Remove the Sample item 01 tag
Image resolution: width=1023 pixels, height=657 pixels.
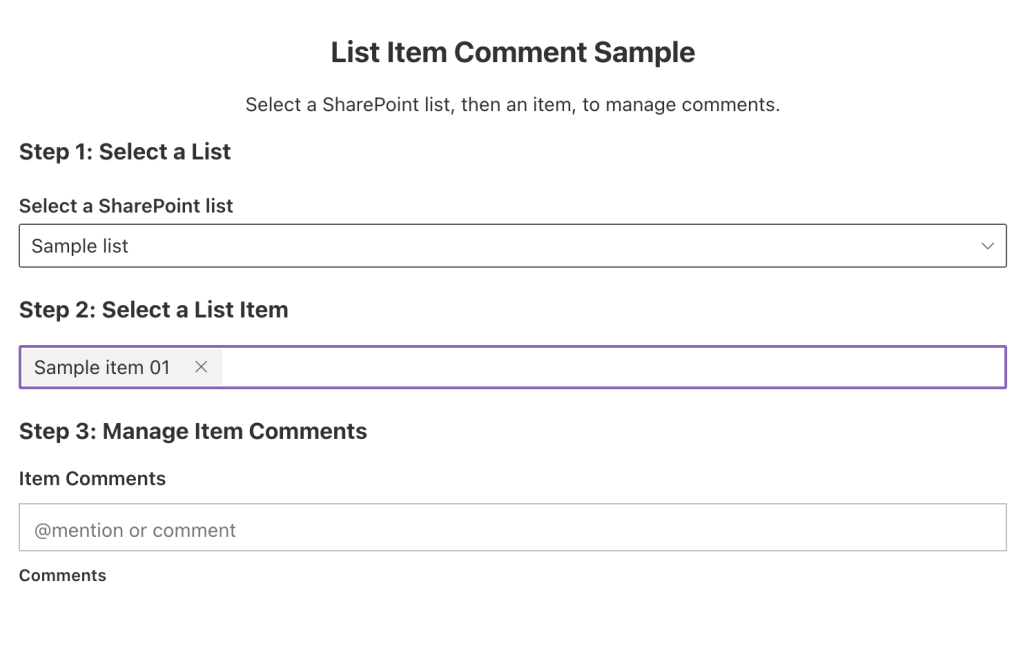201,367
